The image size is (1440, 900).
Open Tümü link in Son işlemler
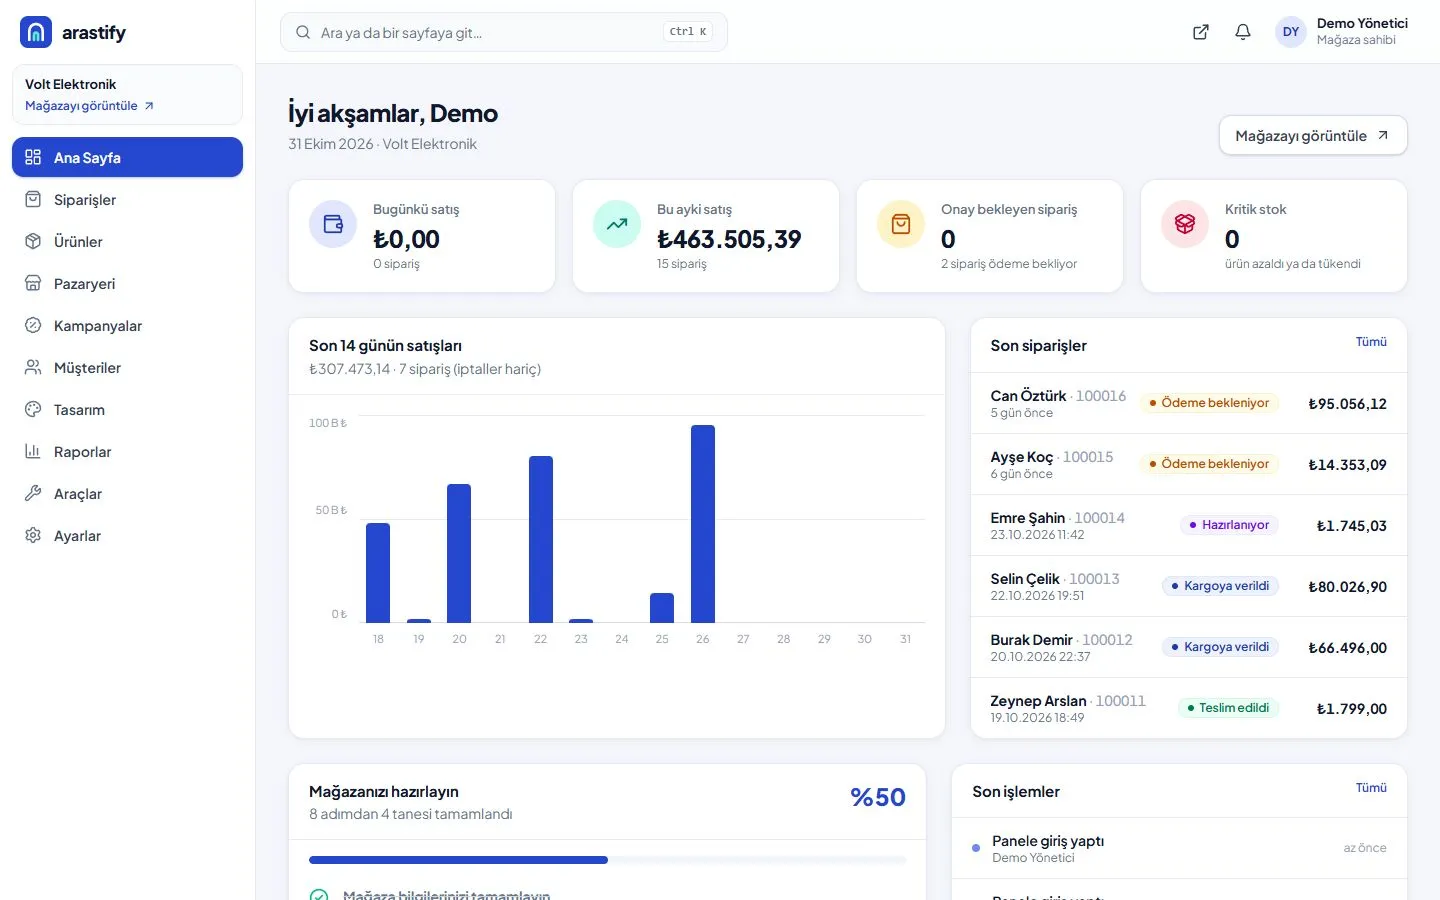1371,788
